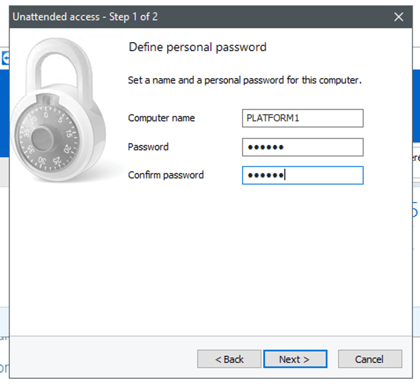420x384 pixels.
Task: Go back with the Back button
Action: point(229,359)
